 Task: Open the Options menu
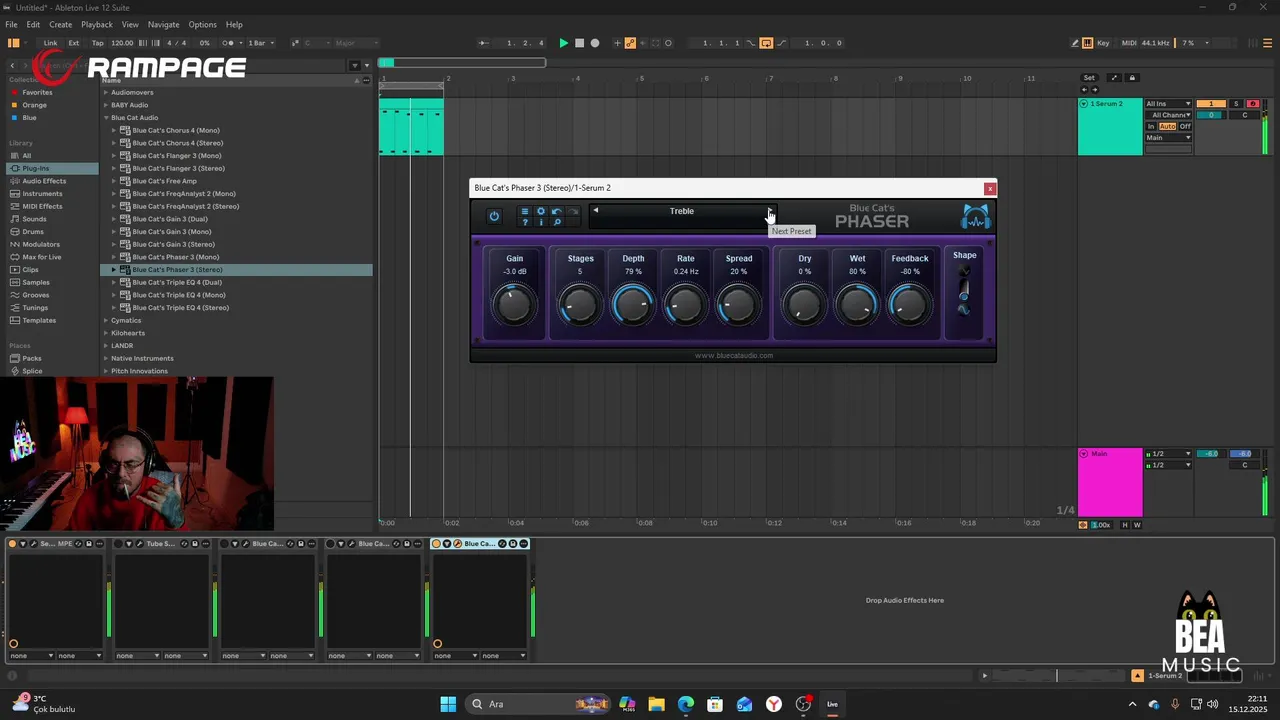[202, 24]
